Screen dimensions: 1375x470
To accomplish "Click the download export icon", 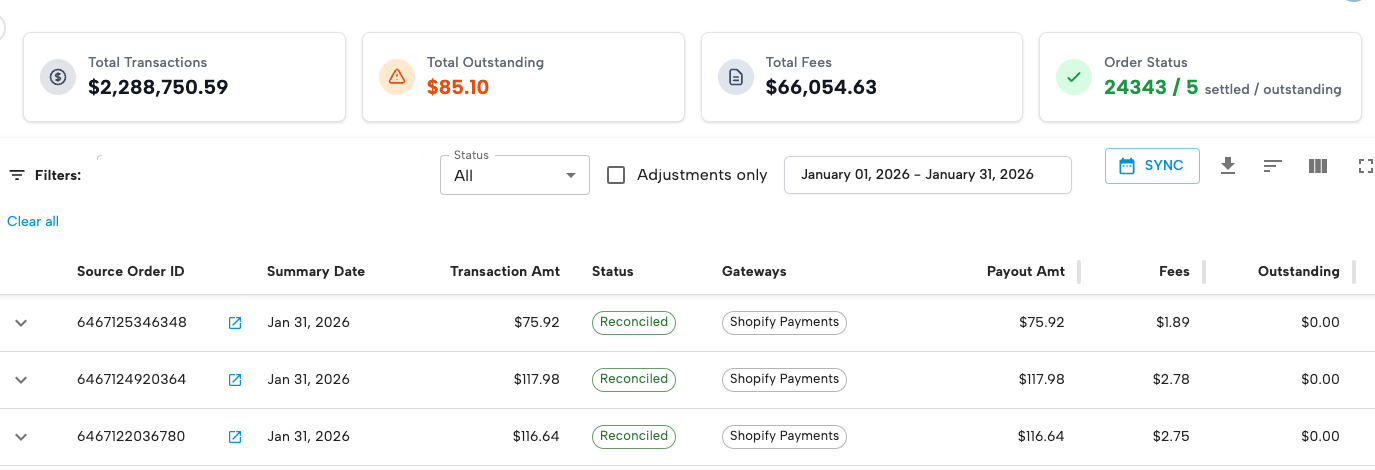I will click(x=1228, y=166).
